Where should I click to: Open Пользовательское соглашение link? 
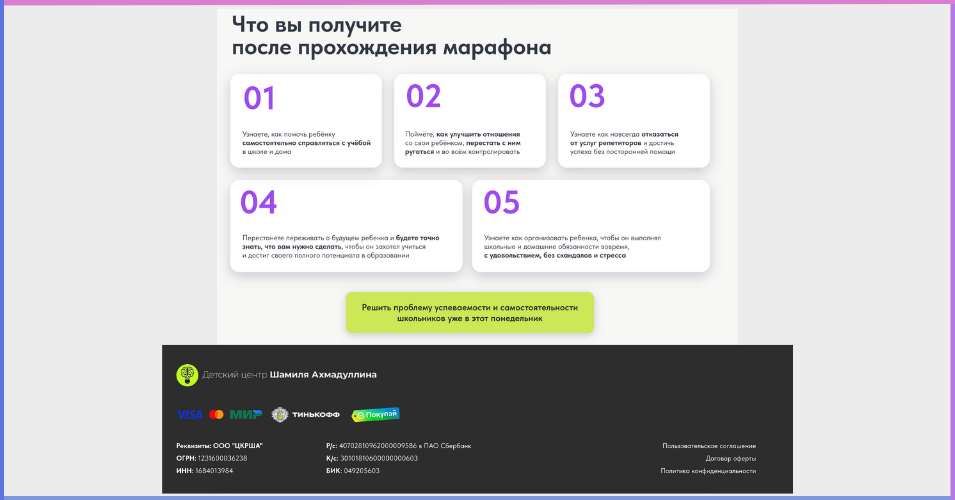[x=709, y=446]
